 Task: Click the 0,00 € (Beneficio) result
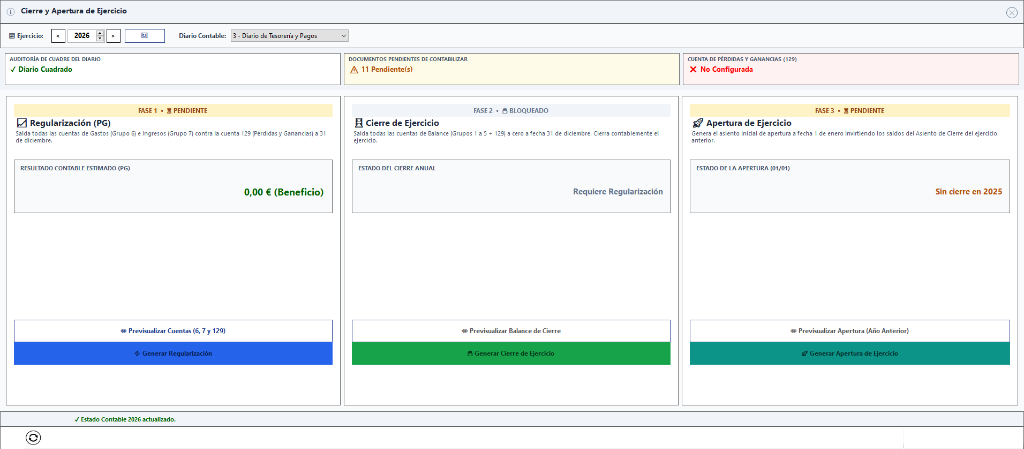[x=283, y=193]
